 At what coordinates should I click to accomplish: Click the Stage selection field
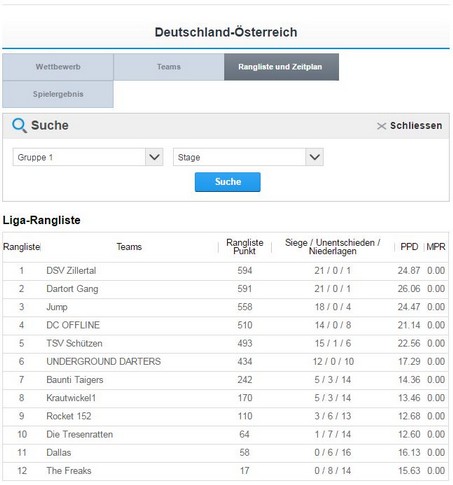(x=248, y=157)
